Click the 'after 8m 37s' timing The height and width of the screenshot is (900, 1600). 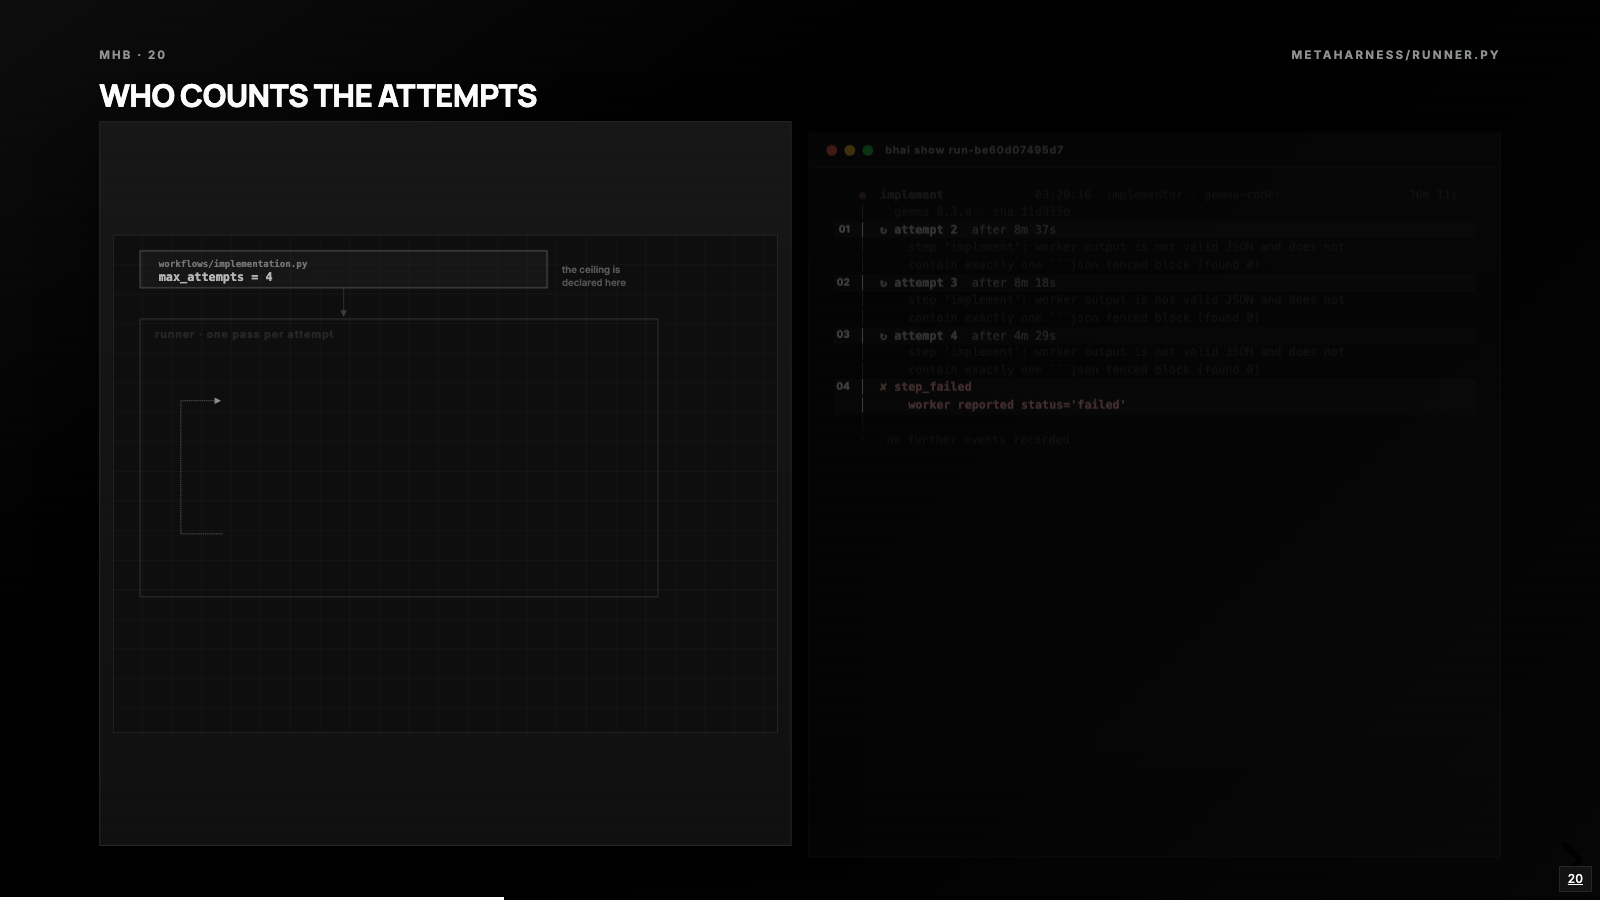tap(1014, 230)
